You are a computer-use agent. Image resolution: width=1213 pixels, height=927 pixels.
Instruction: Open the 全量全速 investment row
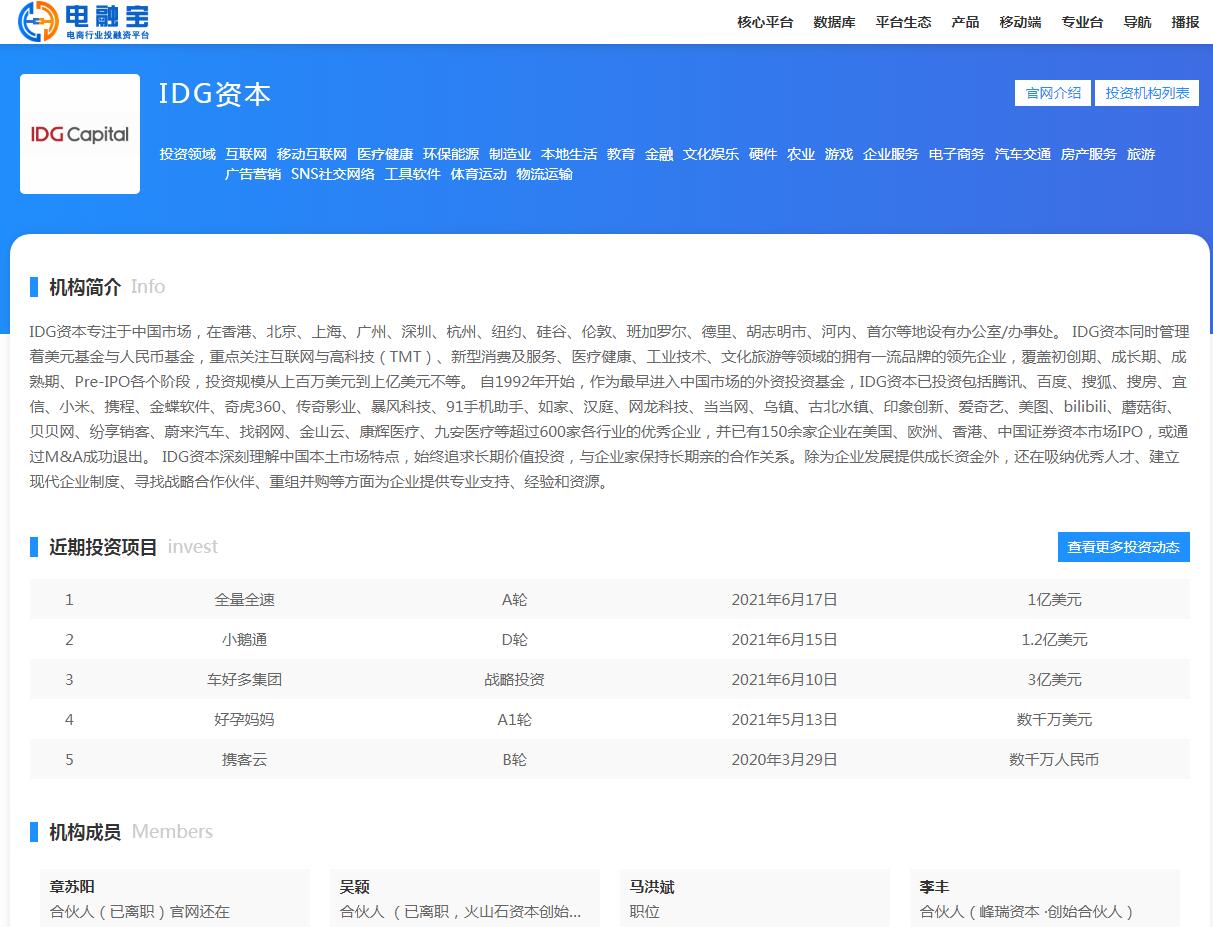click(x=610, y=599)
